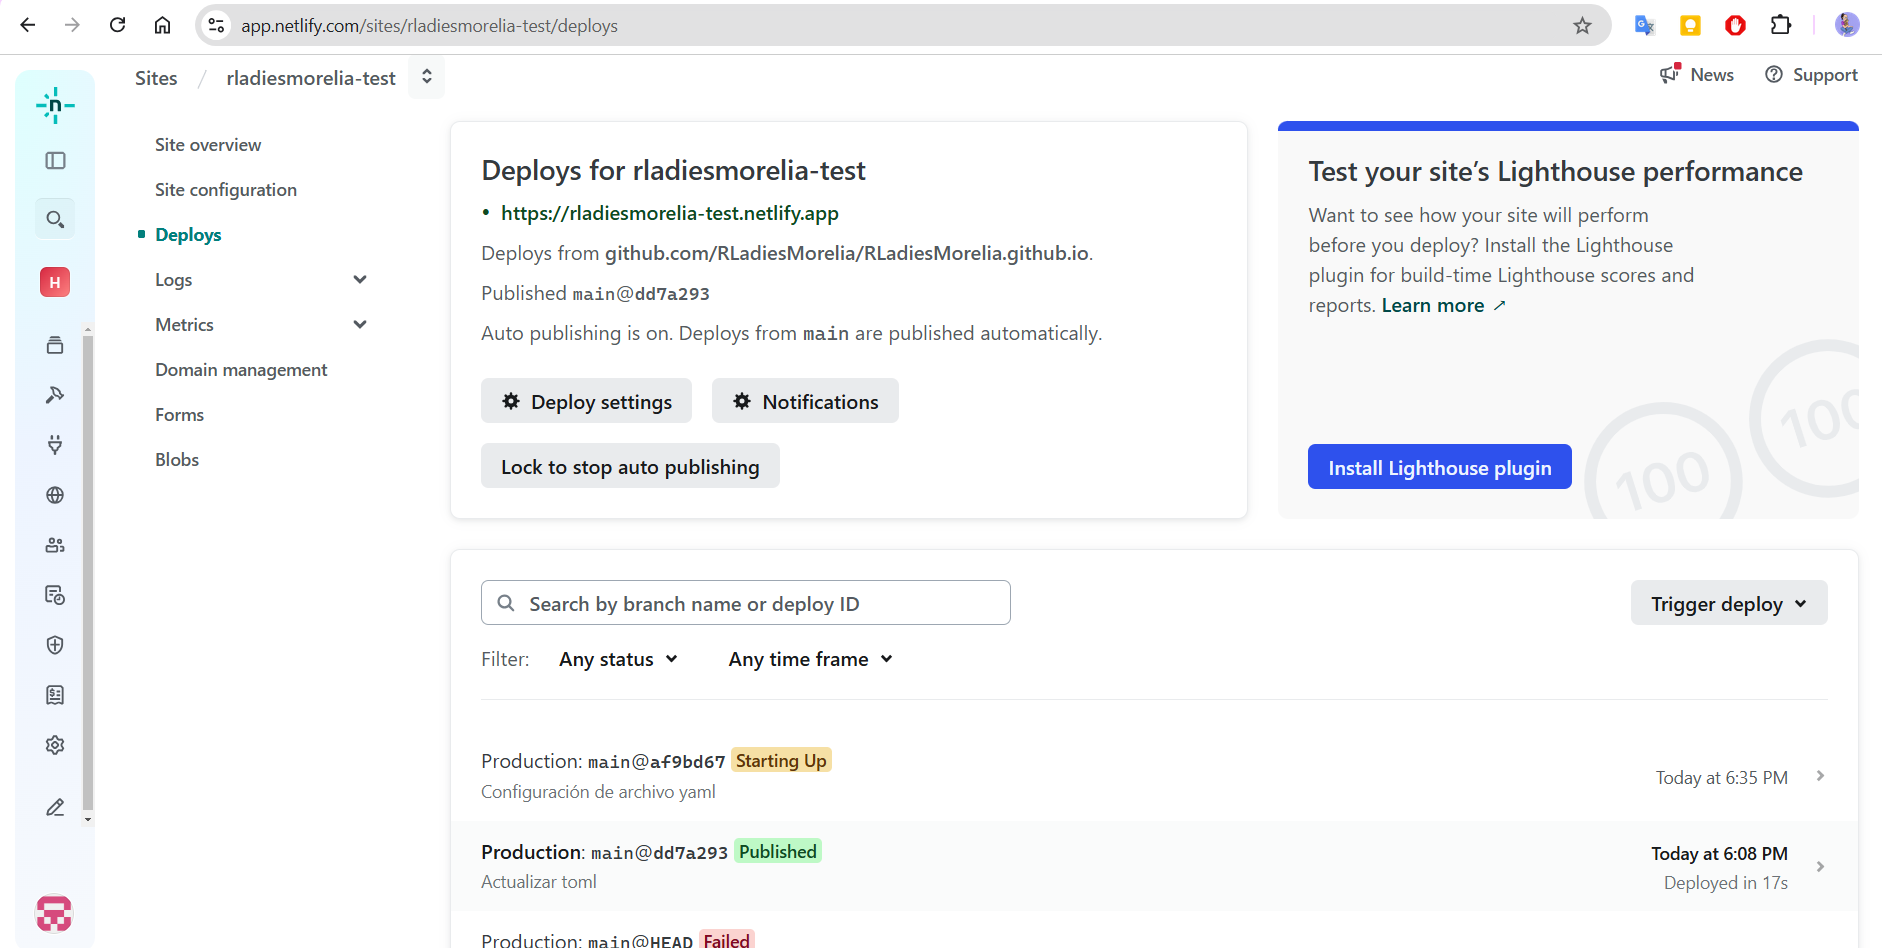Go forward with the browser forward arrow
Screen dimensions: 1882x948
tap(72, 25)
